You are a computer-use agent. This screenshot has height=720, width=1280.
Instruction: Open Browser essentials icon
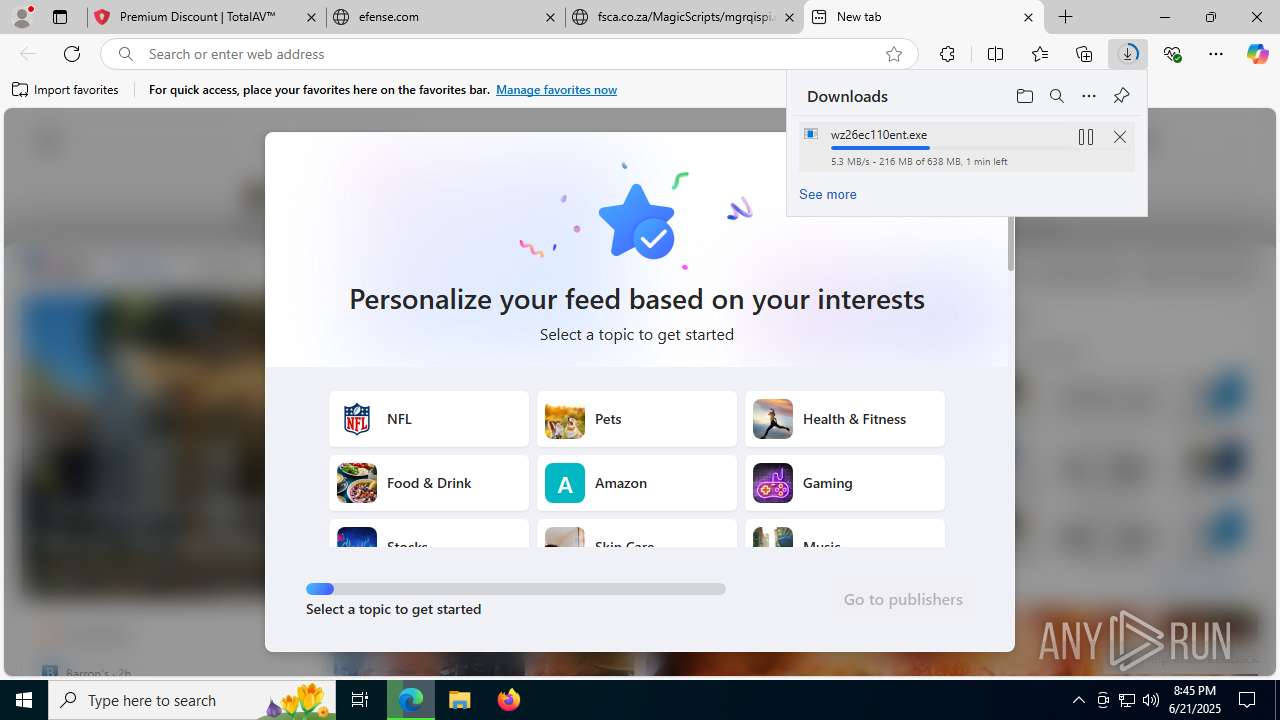[1172, 54]
